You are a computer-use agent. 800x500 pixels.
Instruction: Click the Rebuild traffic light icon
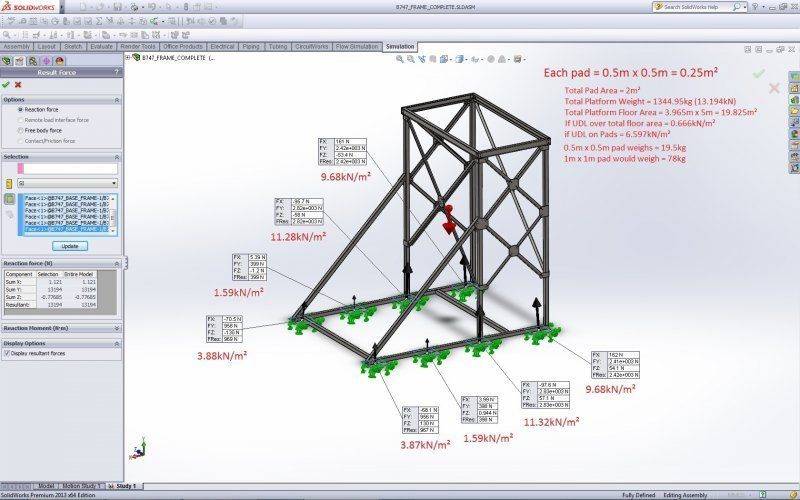[x=186, y=7]
